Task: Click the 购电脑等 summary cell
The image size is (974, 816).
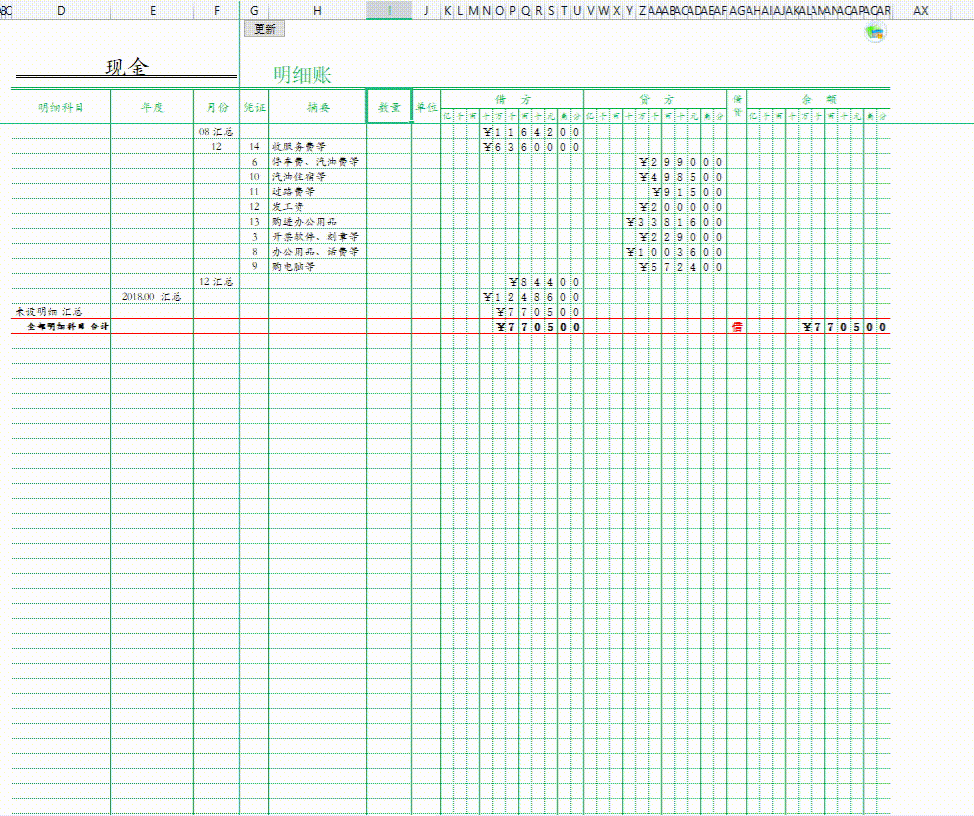Action: 317,266
